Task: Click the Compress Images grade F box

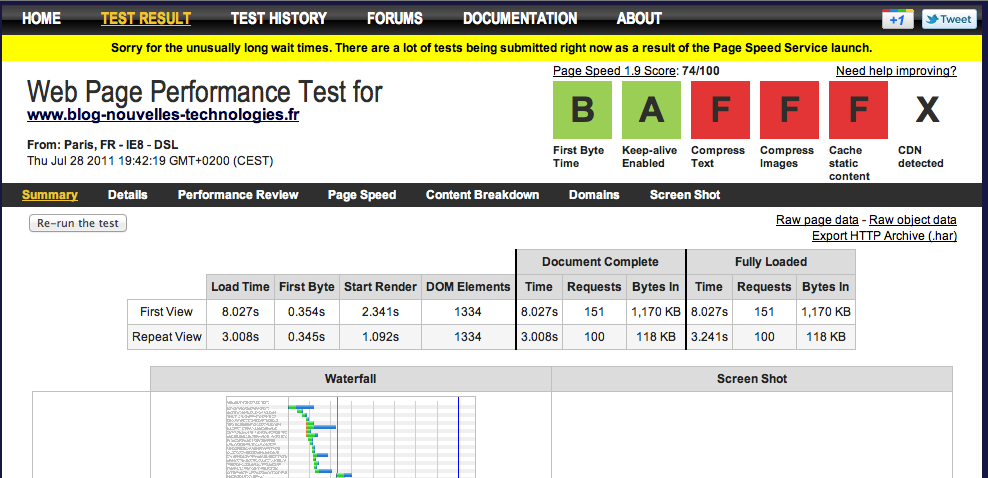Action: click(789, 110)
